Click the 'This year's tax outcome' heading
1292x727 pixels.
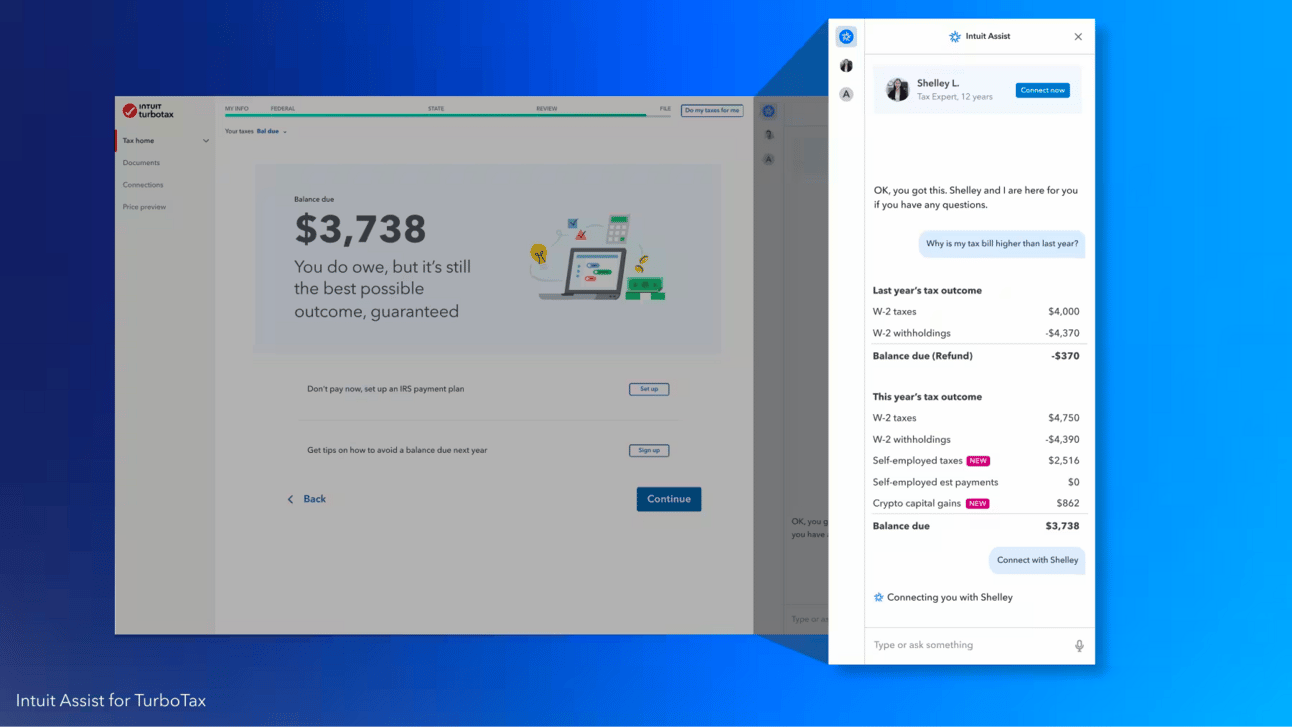click(927, 397)
